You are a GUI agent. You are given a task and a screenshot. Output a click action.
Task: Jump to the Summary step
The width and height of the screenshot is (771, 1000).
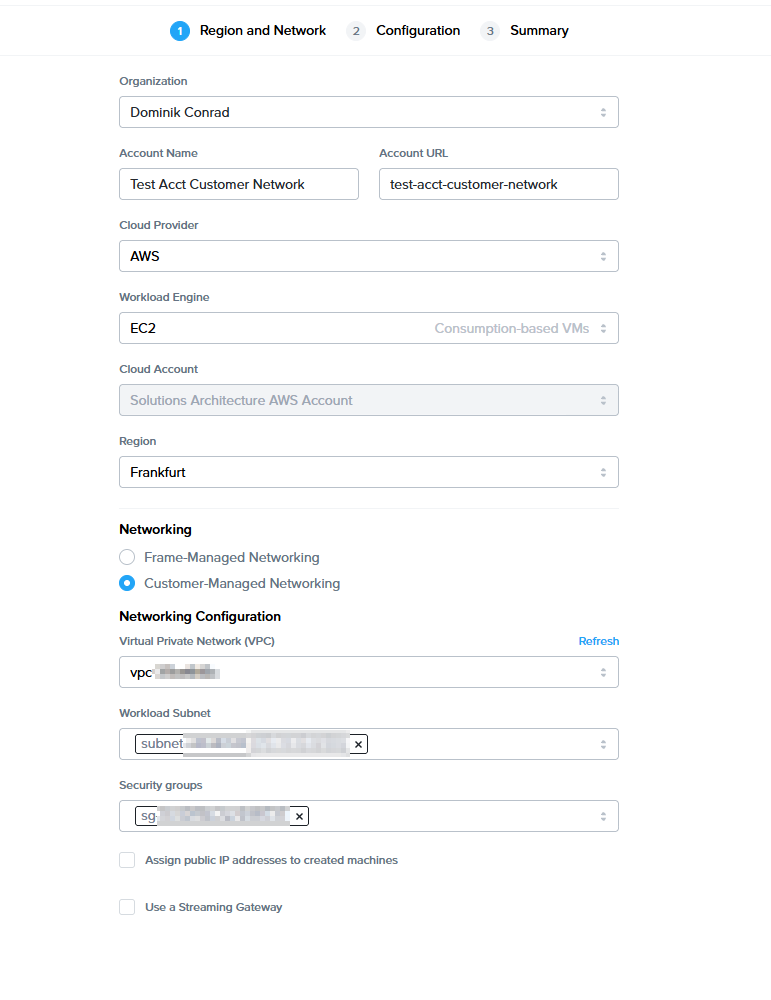tap(539, 31)
